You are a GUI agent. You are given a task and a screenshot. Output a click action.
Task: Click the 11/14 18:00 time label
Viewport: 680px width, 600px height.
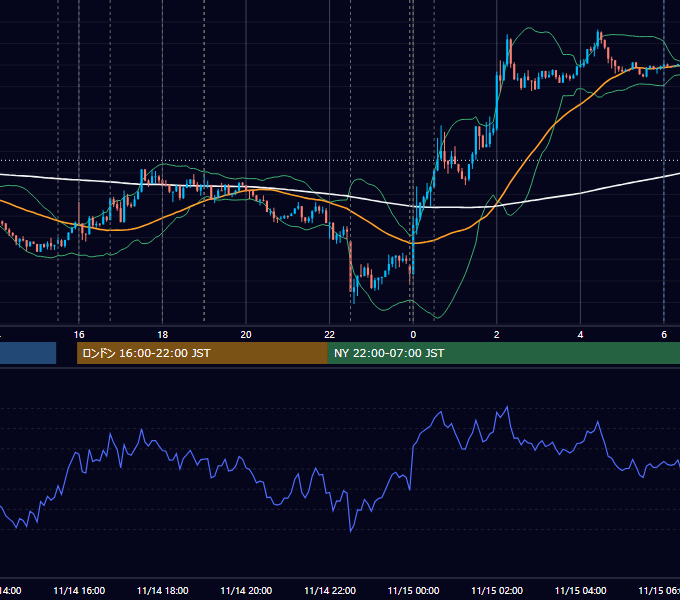[163, 590]
